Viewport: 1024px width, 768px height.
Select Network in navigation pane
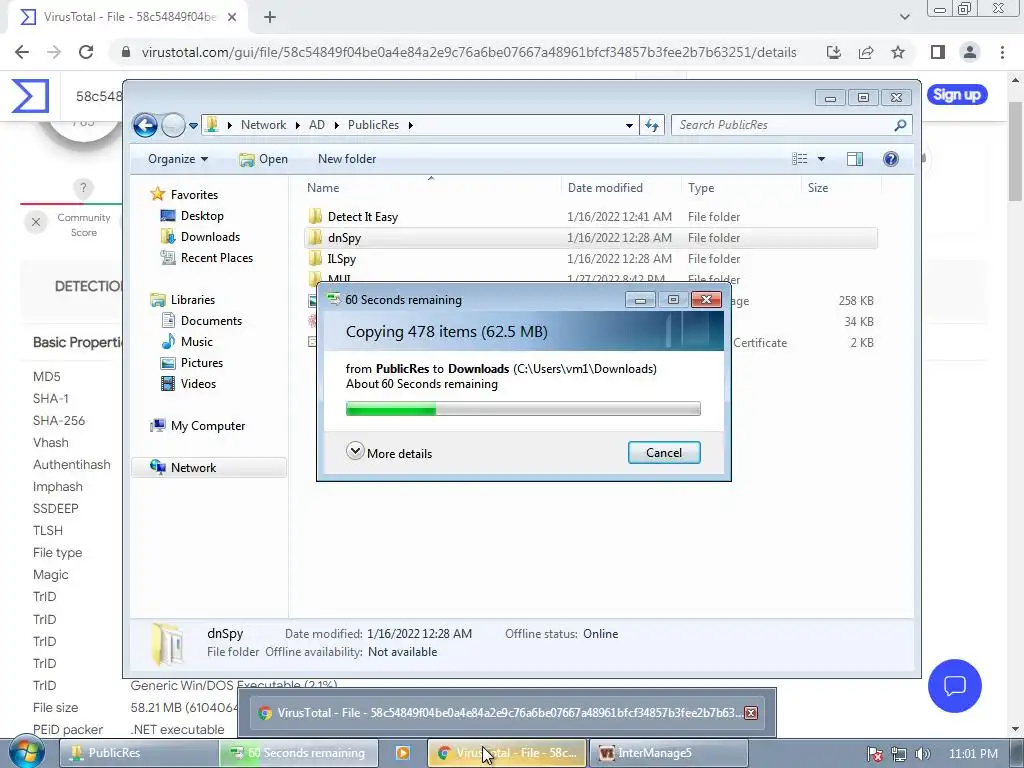coord(209,468)
